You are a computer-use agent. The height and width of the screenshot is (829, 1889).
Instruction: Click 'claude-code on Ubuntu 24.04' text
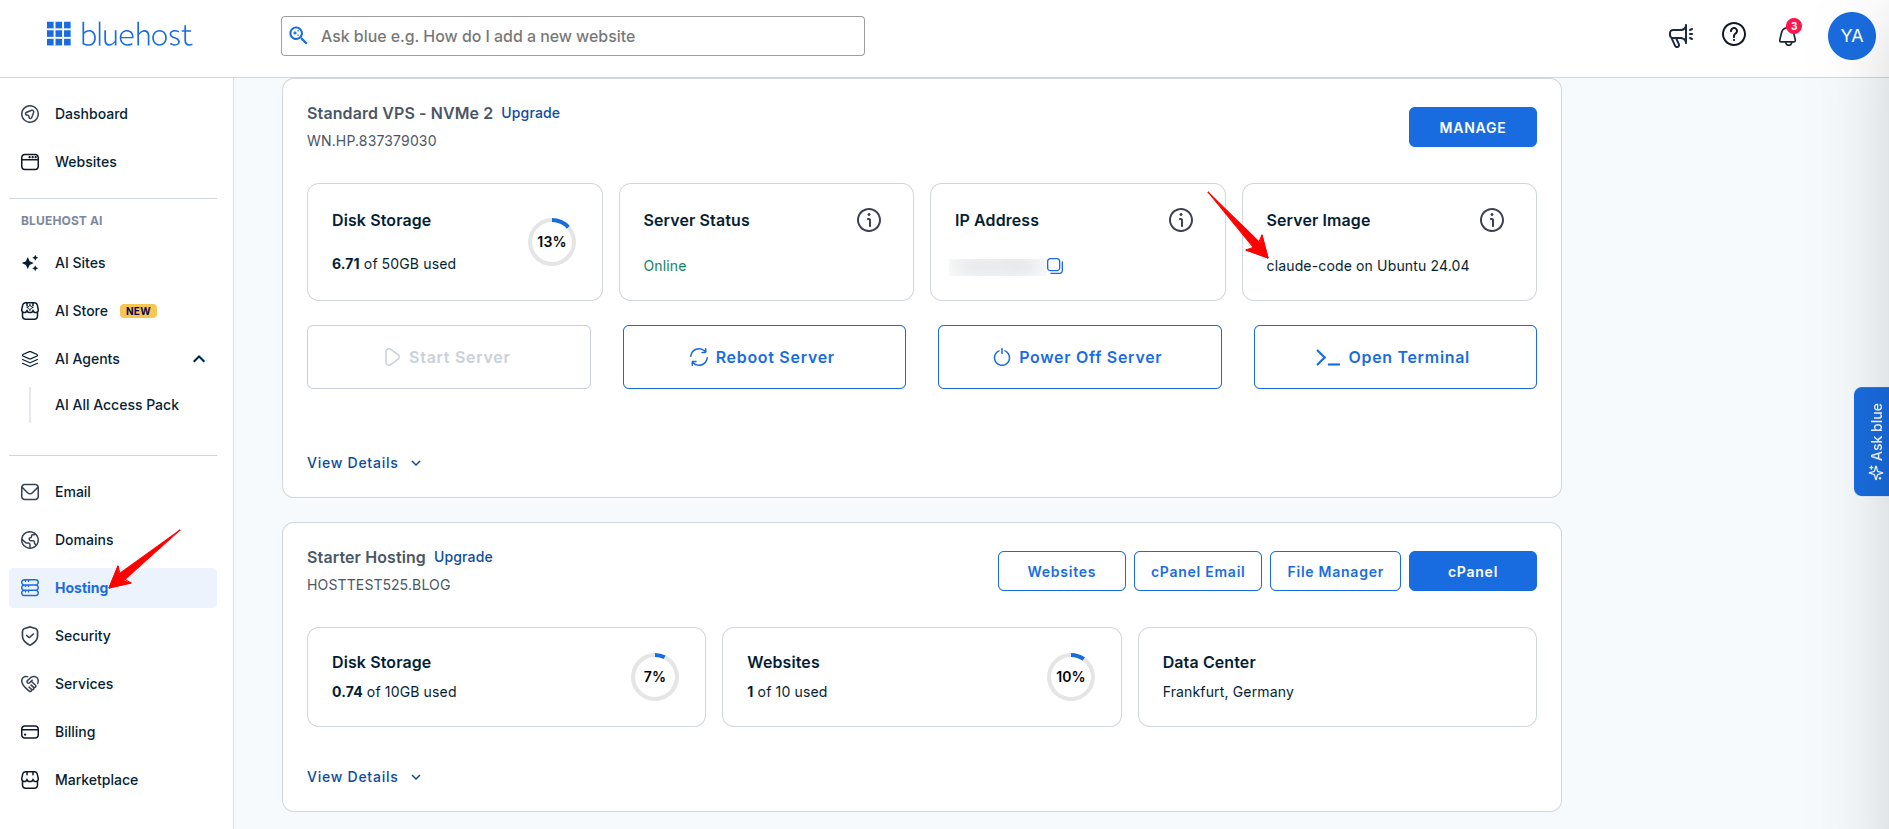point(1367,266)
